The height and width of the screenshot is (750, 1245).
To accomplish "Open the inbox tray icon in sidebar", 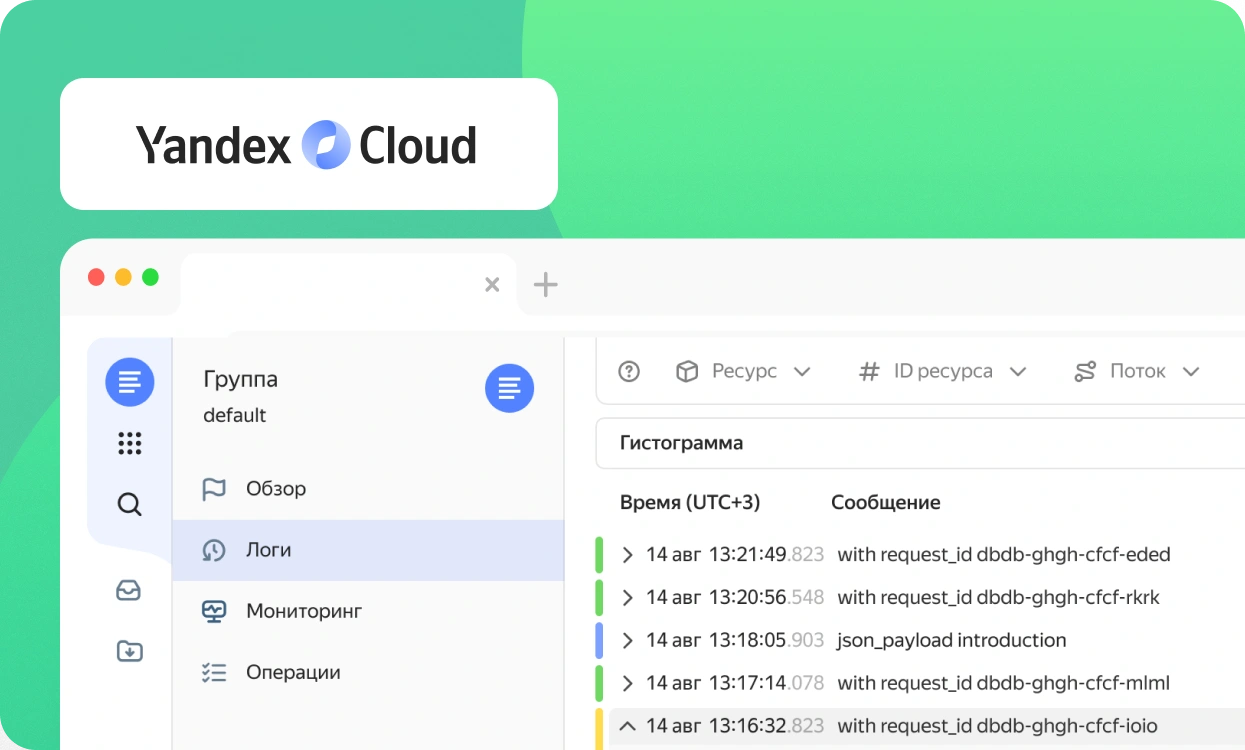I will point(129,590).
